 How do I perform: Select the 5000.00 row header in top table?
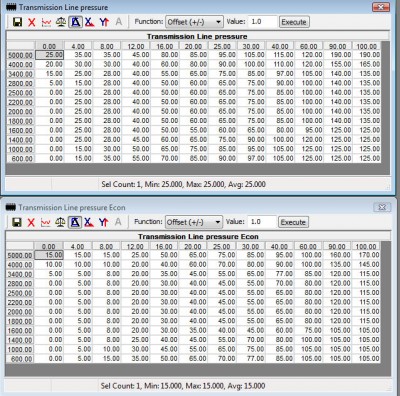[x=20, y=55]
